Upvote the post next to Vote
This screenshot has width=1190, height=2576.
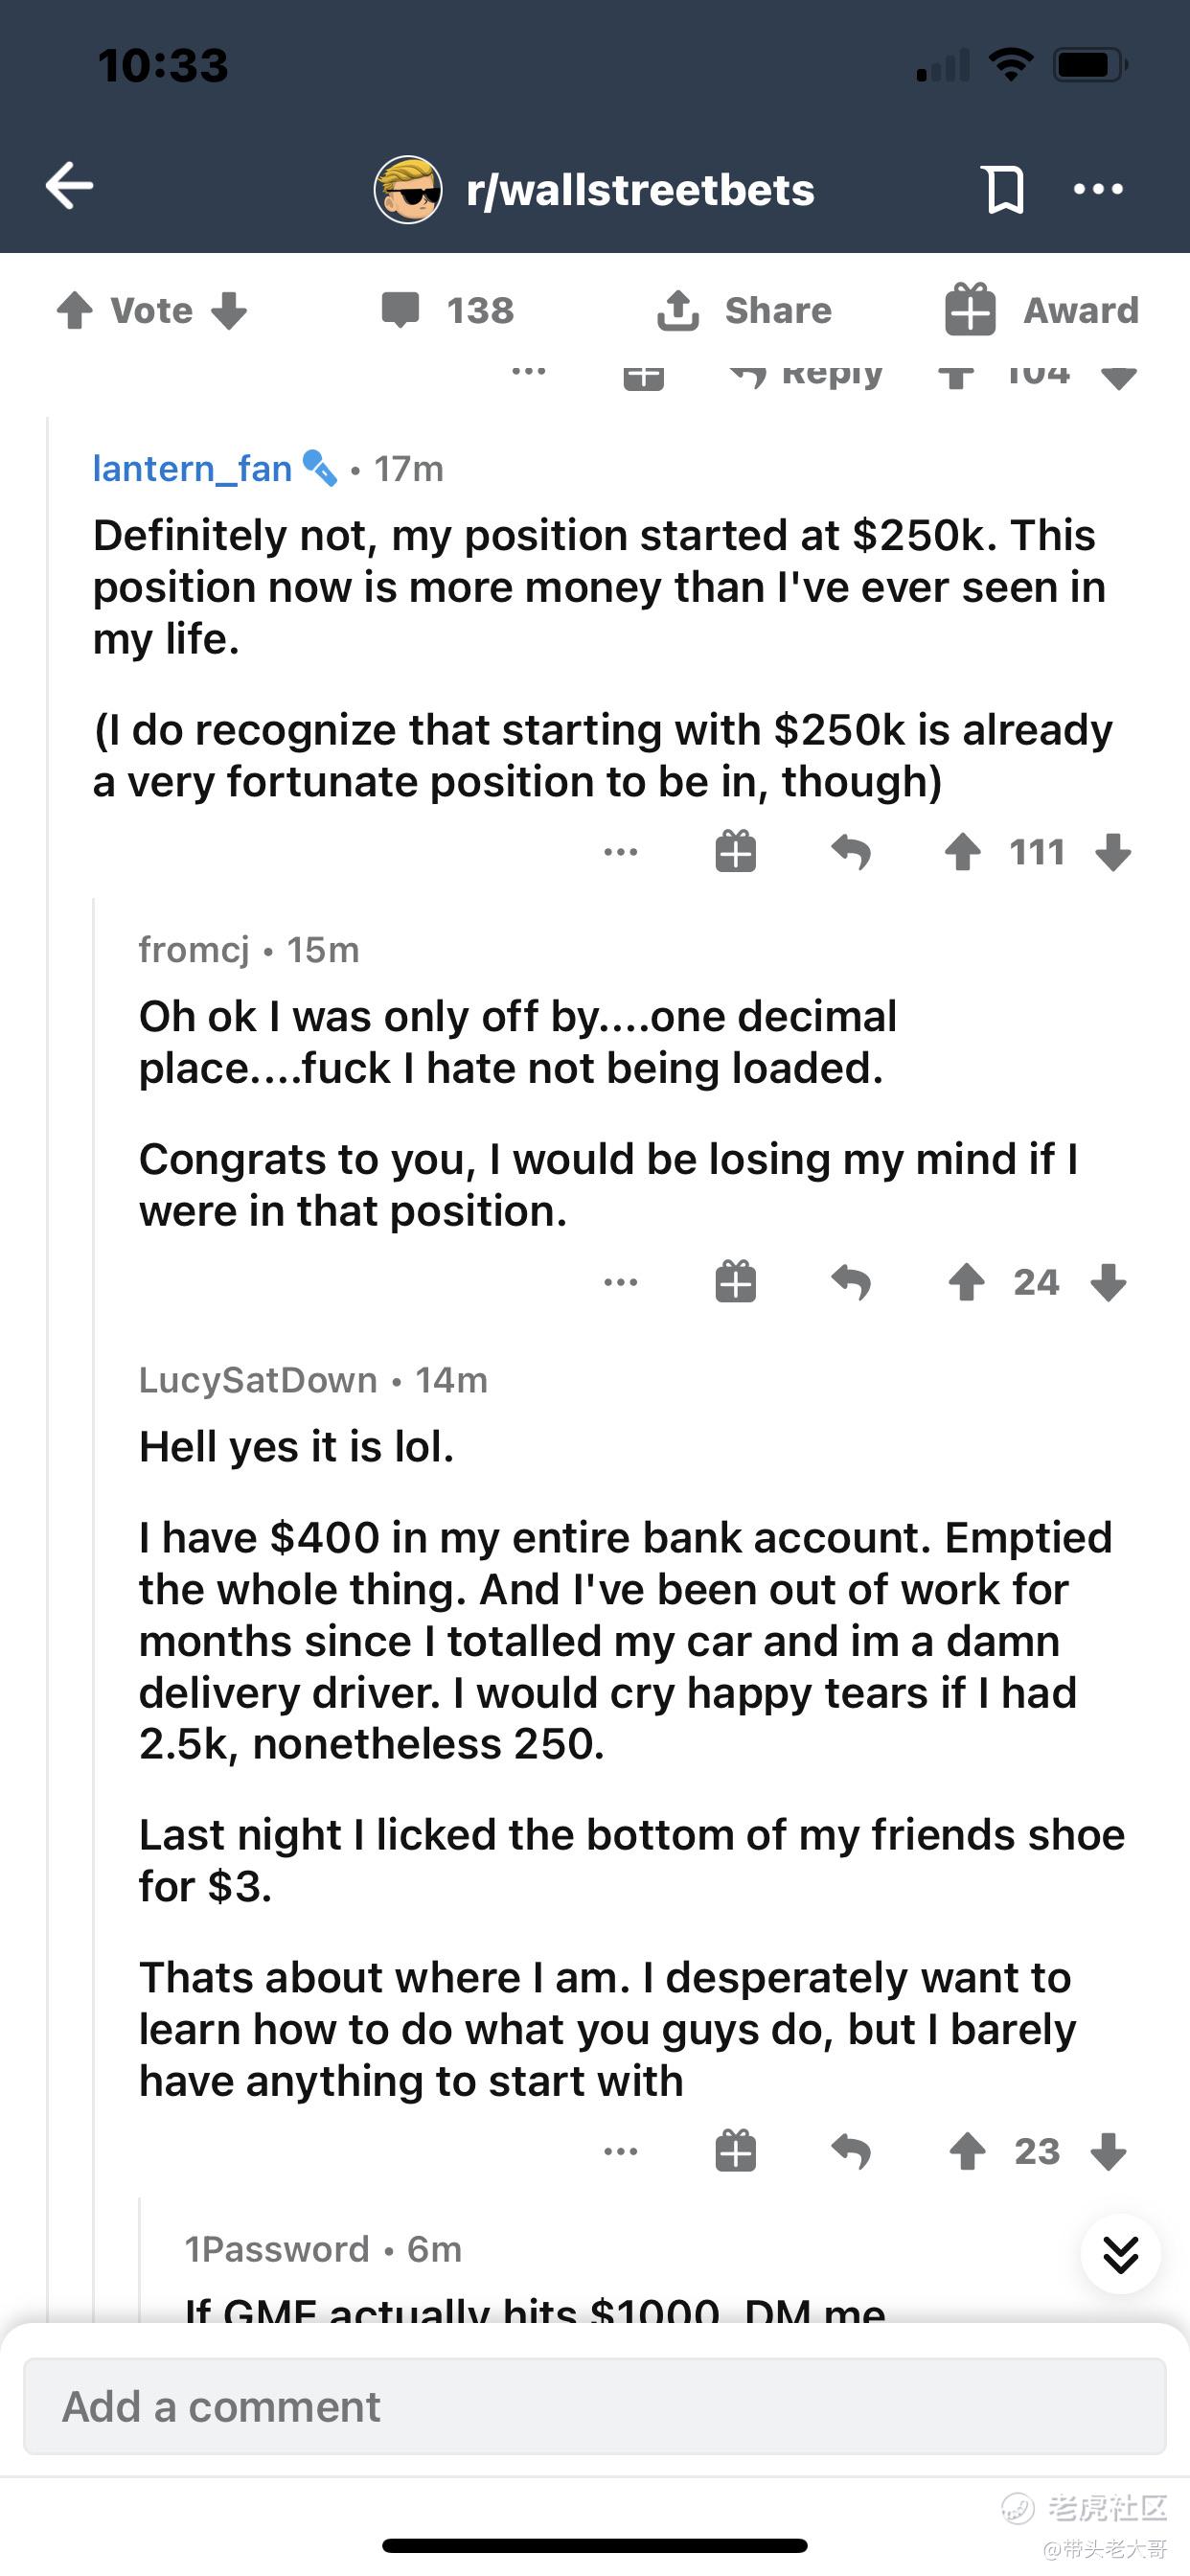point(75,311)
